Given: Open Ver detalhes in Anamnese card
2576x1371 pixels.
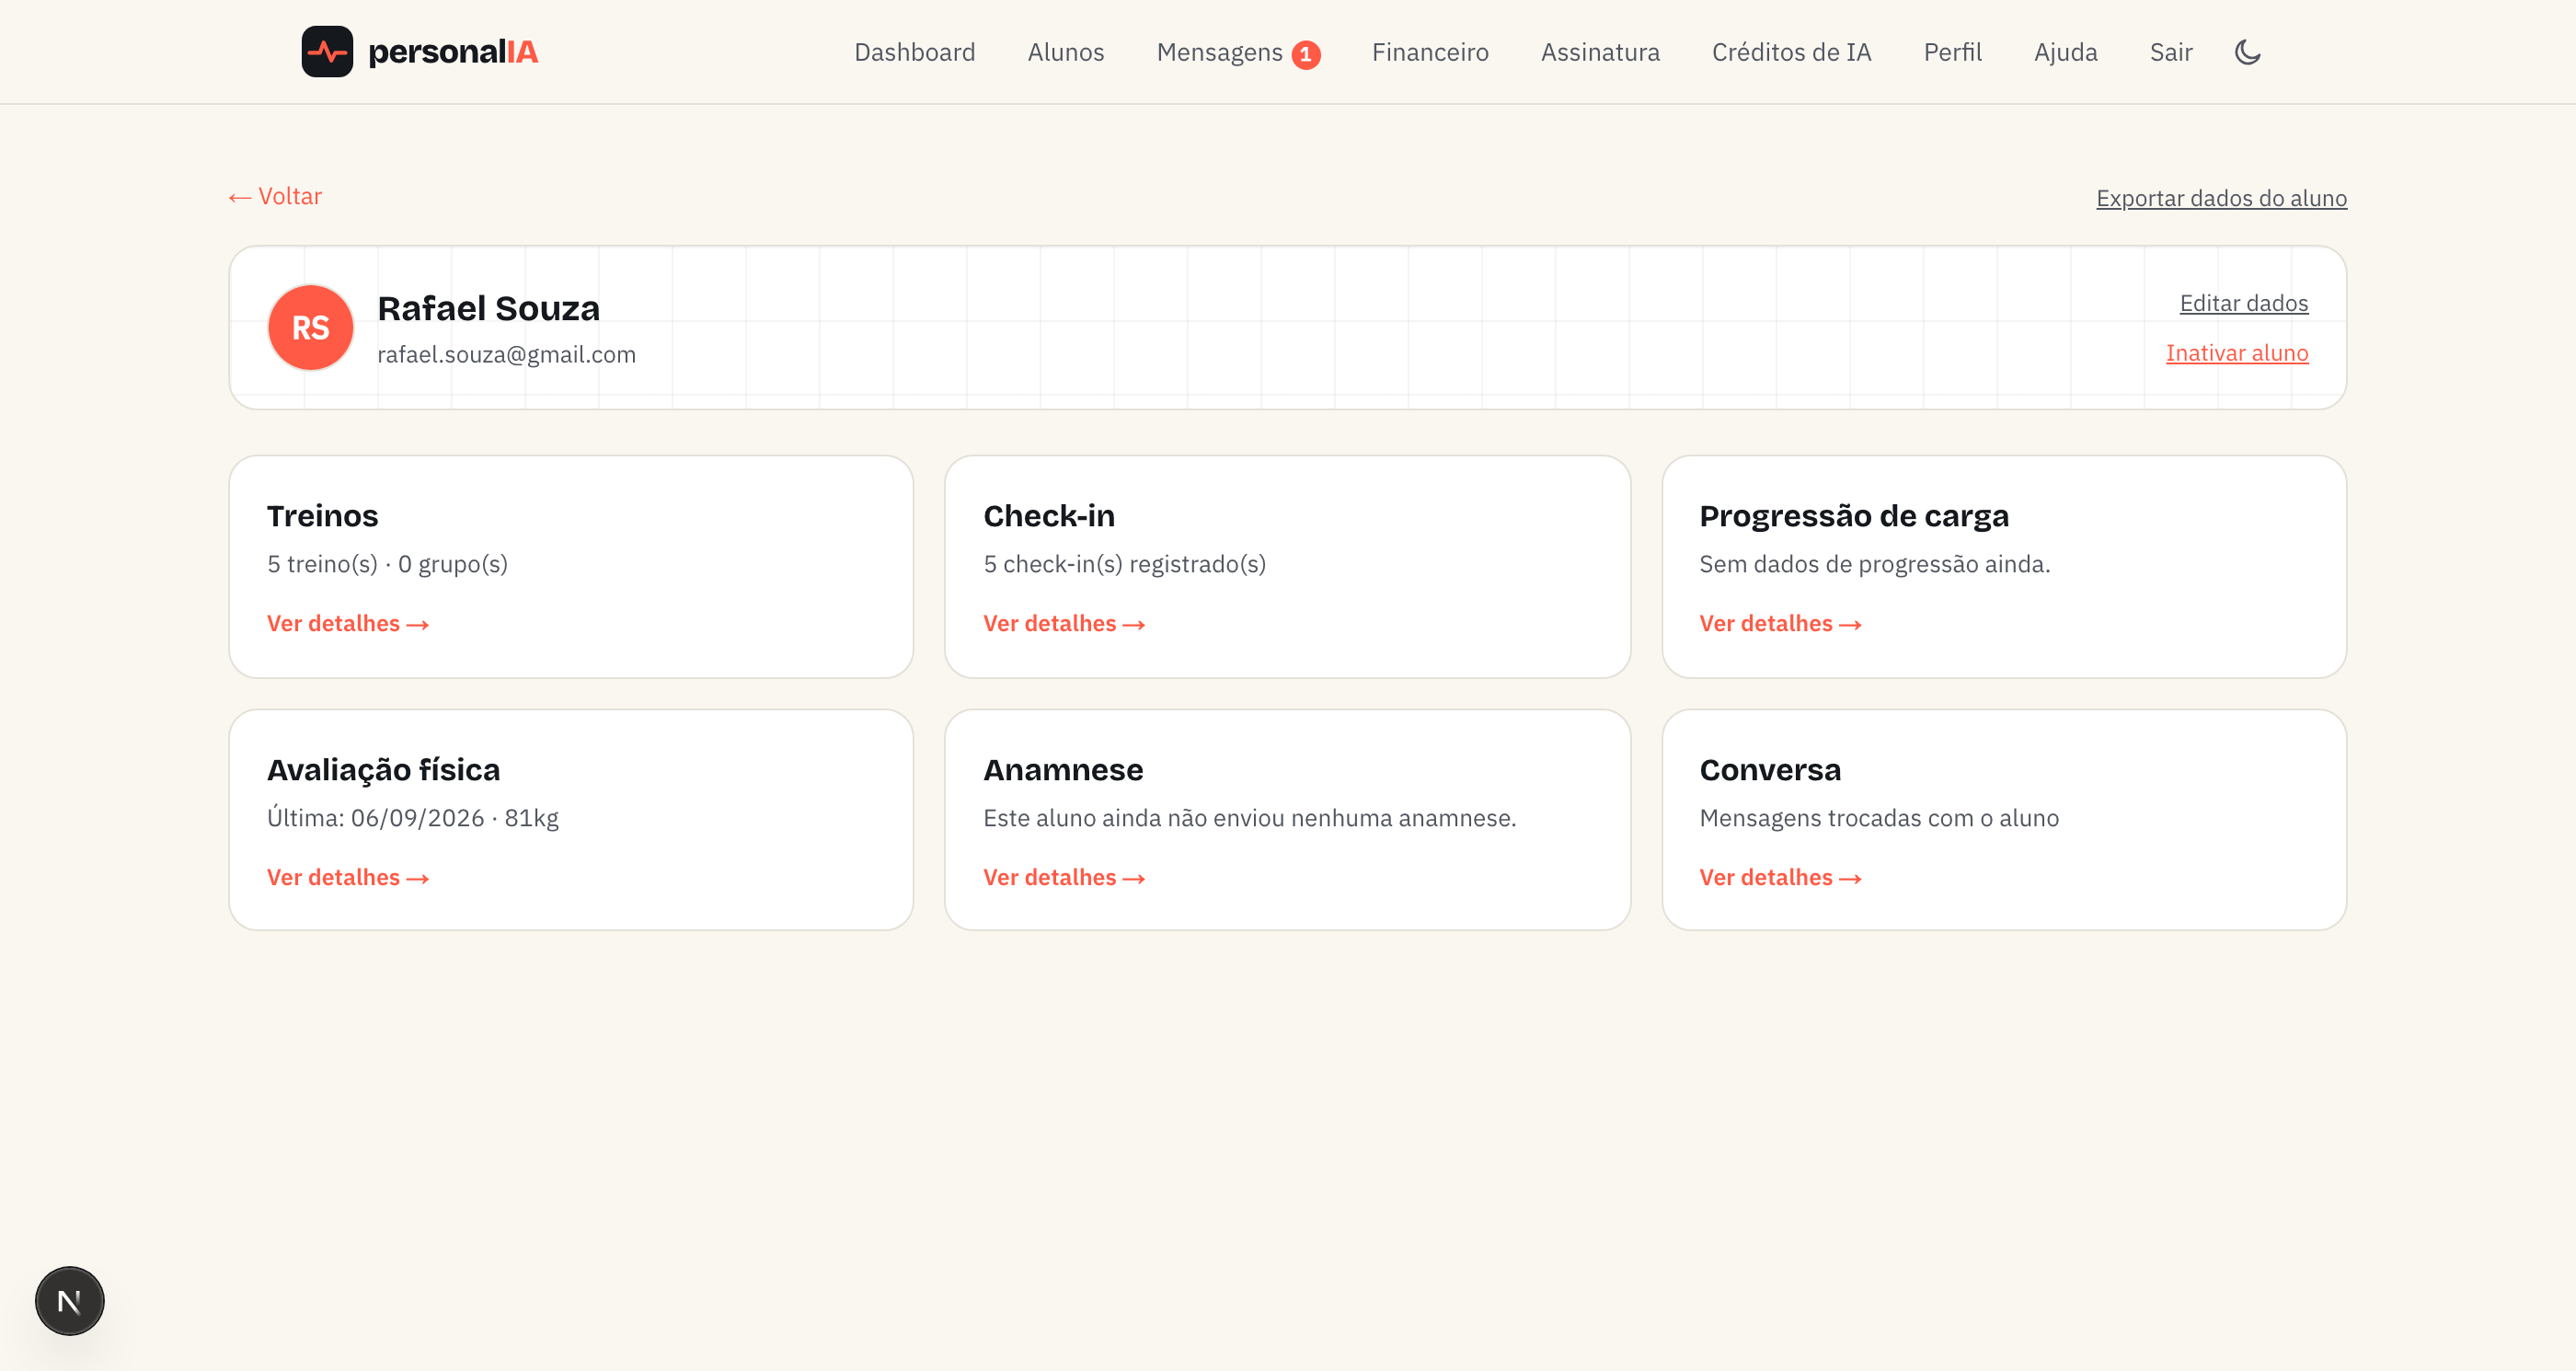Looking at the screenshot, I should (x=1063, y=877).
